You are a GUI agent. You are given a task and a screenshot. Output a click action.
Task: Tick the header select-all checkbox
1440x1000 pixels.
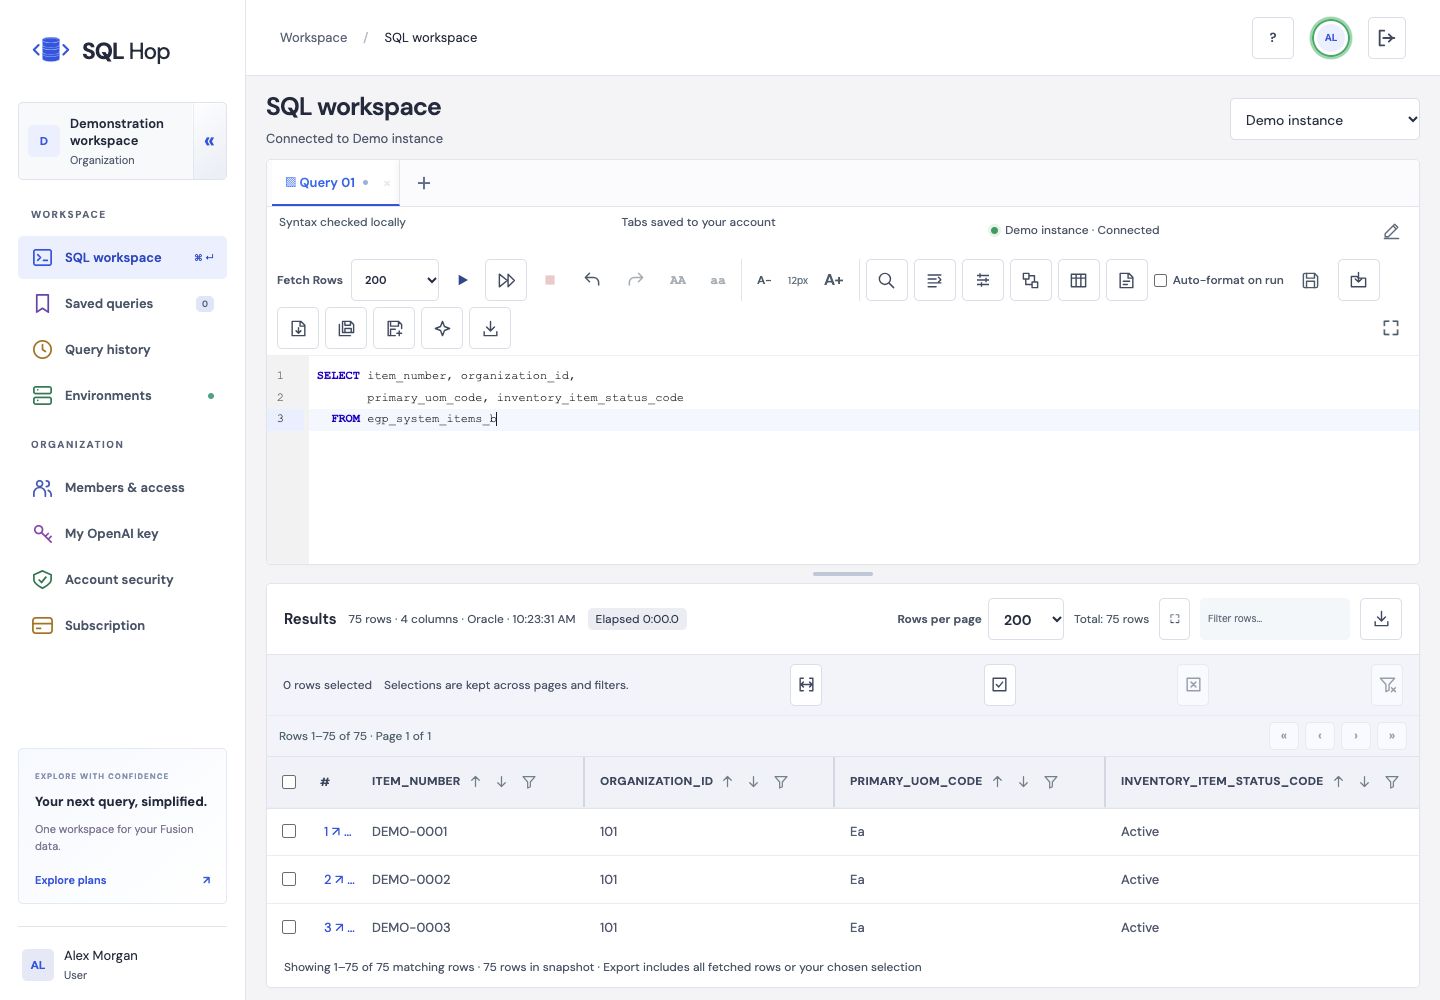click(289, 782)
